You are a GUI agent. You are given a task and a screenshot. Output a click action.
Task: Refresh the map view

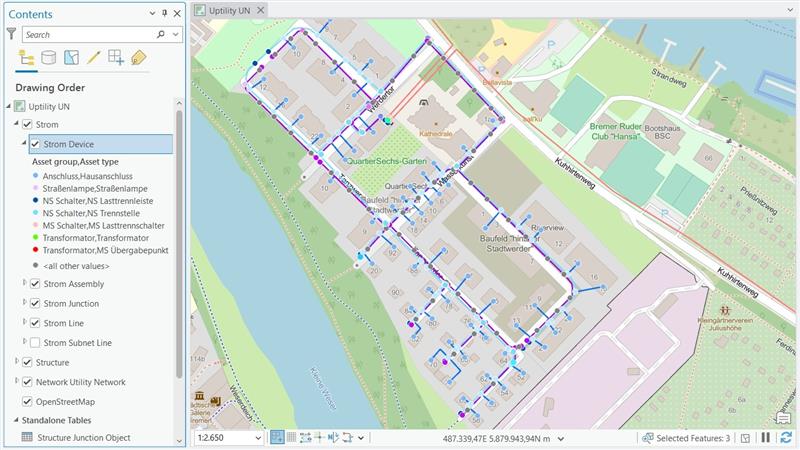[x=786, y=437]
